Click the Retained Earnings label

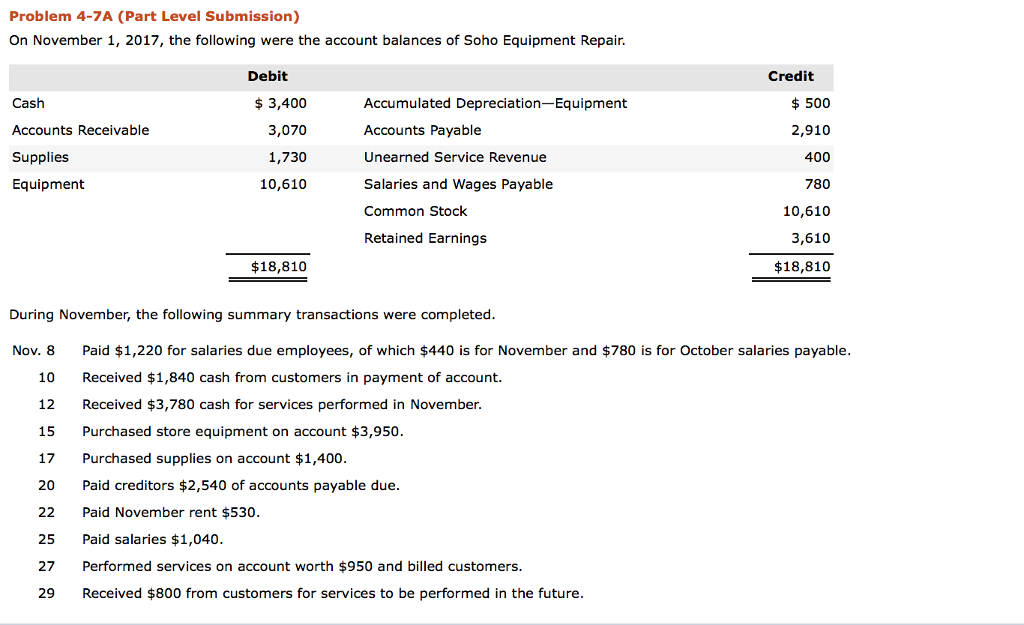pyautogui.click(x=425, y=238)
